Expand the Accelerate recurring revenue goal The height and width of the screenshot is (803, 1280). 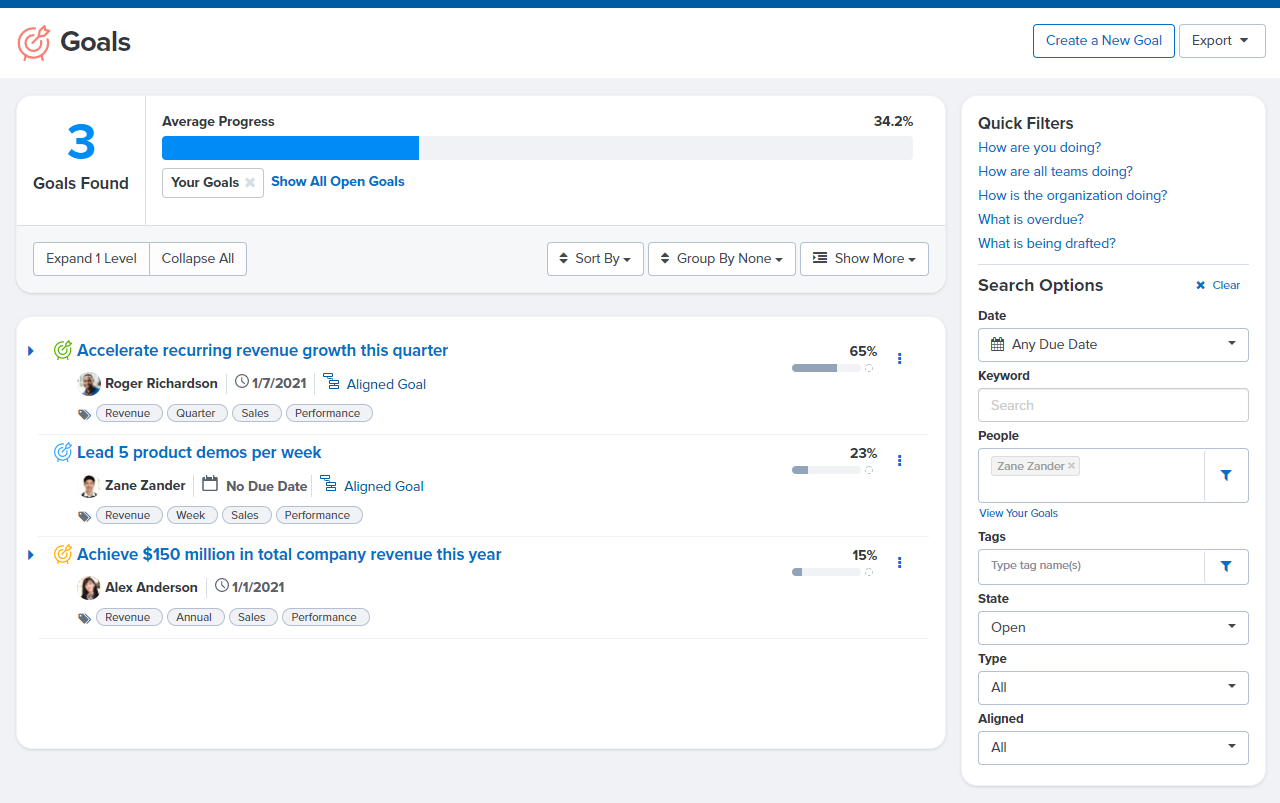(31, 351)
